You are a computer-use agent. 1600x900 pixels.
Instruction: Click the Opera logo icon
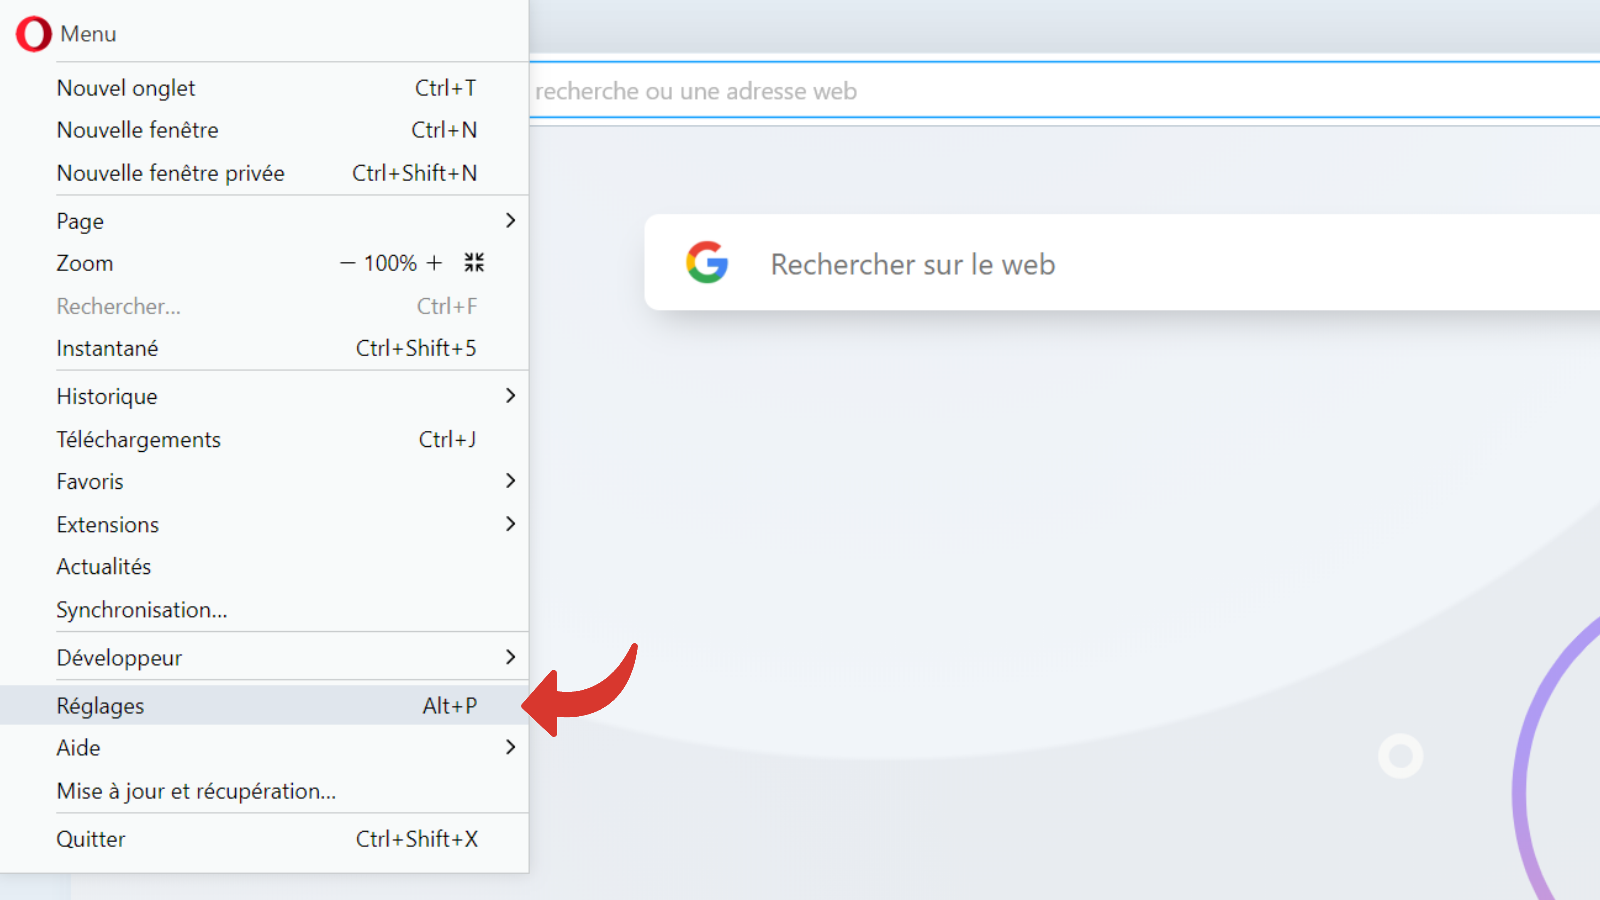33,34
